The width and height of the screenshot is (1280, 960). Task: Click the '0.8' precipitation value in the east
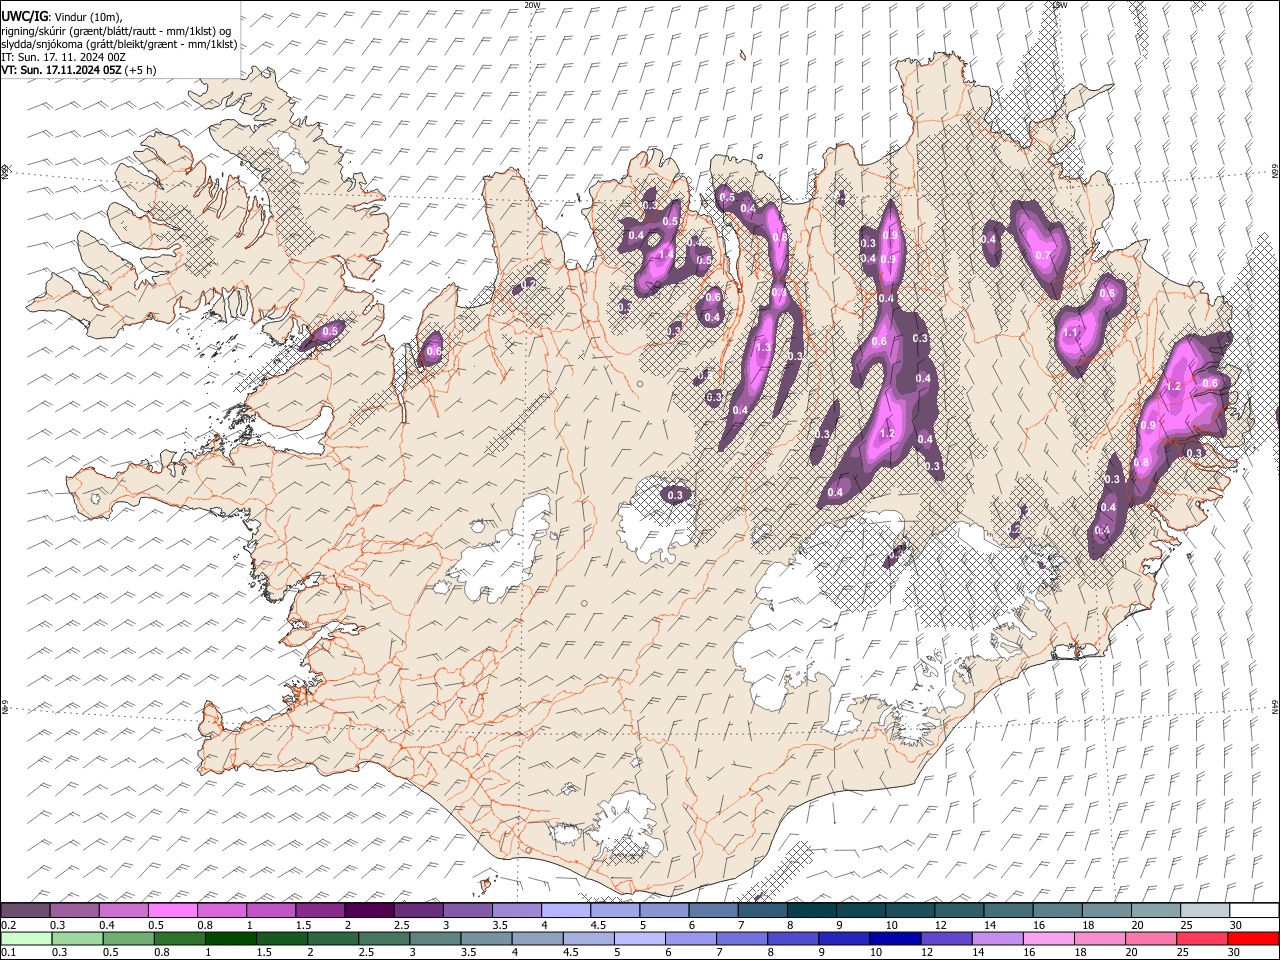point(1142,463)
